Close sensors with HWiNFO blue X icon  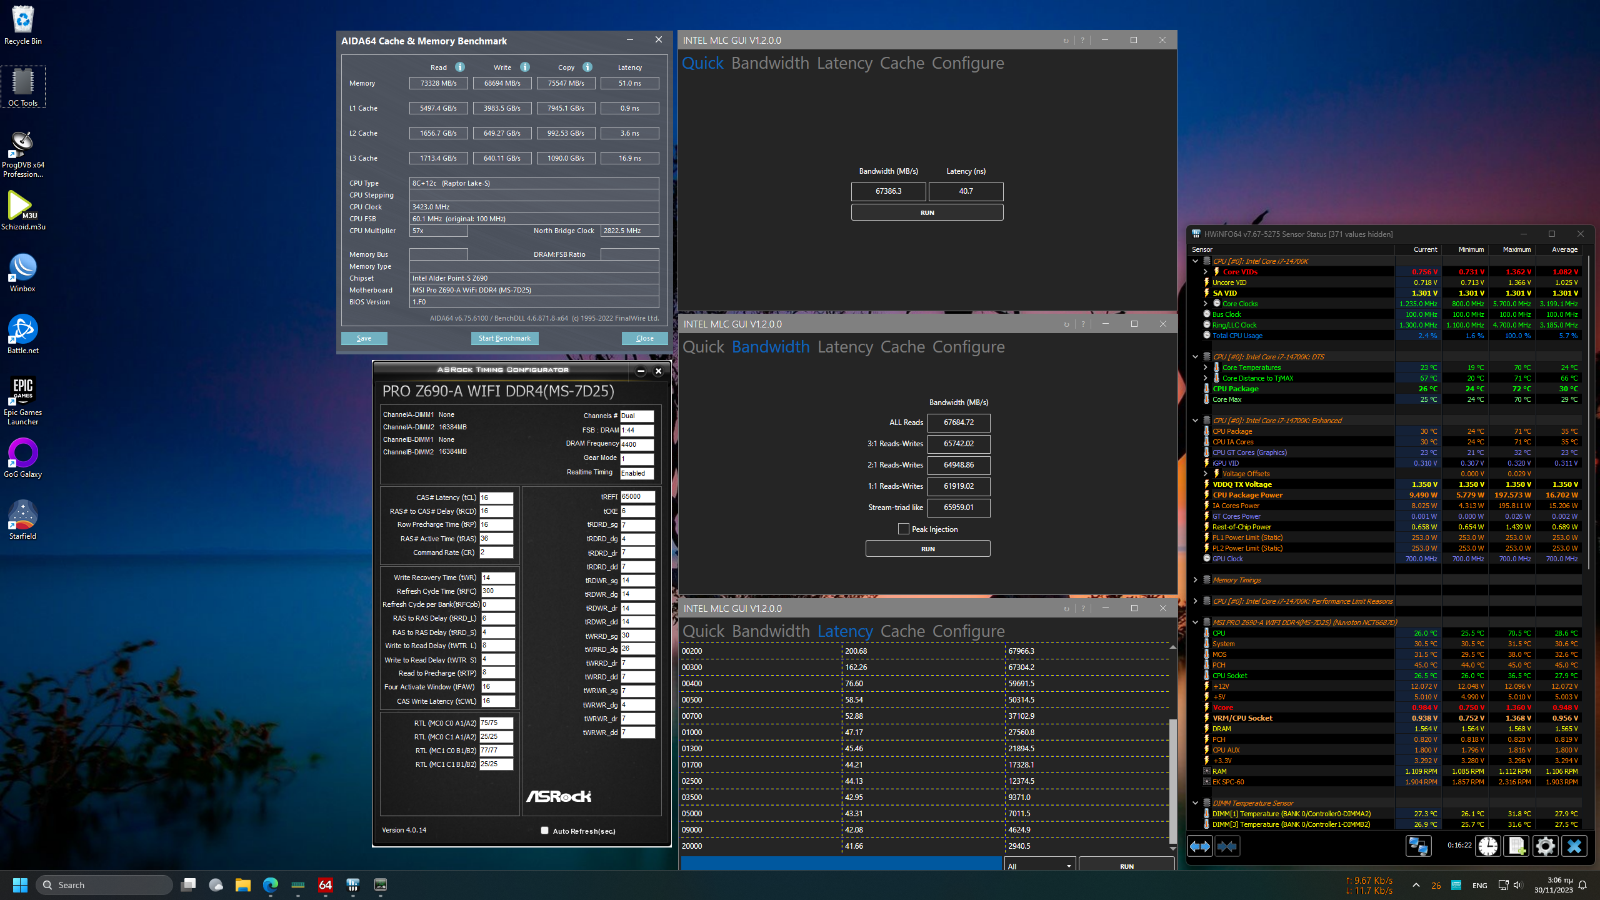[x=1574, y=846]
